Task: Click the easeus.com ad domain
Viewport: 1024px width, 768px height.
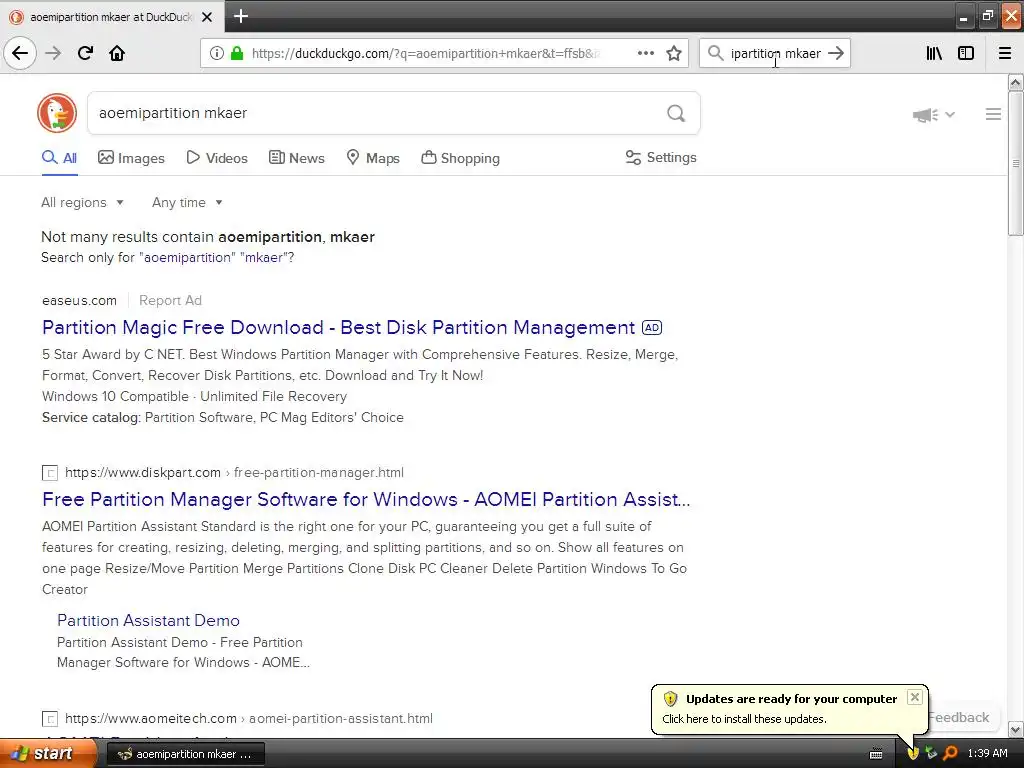Action: [79, 300]
